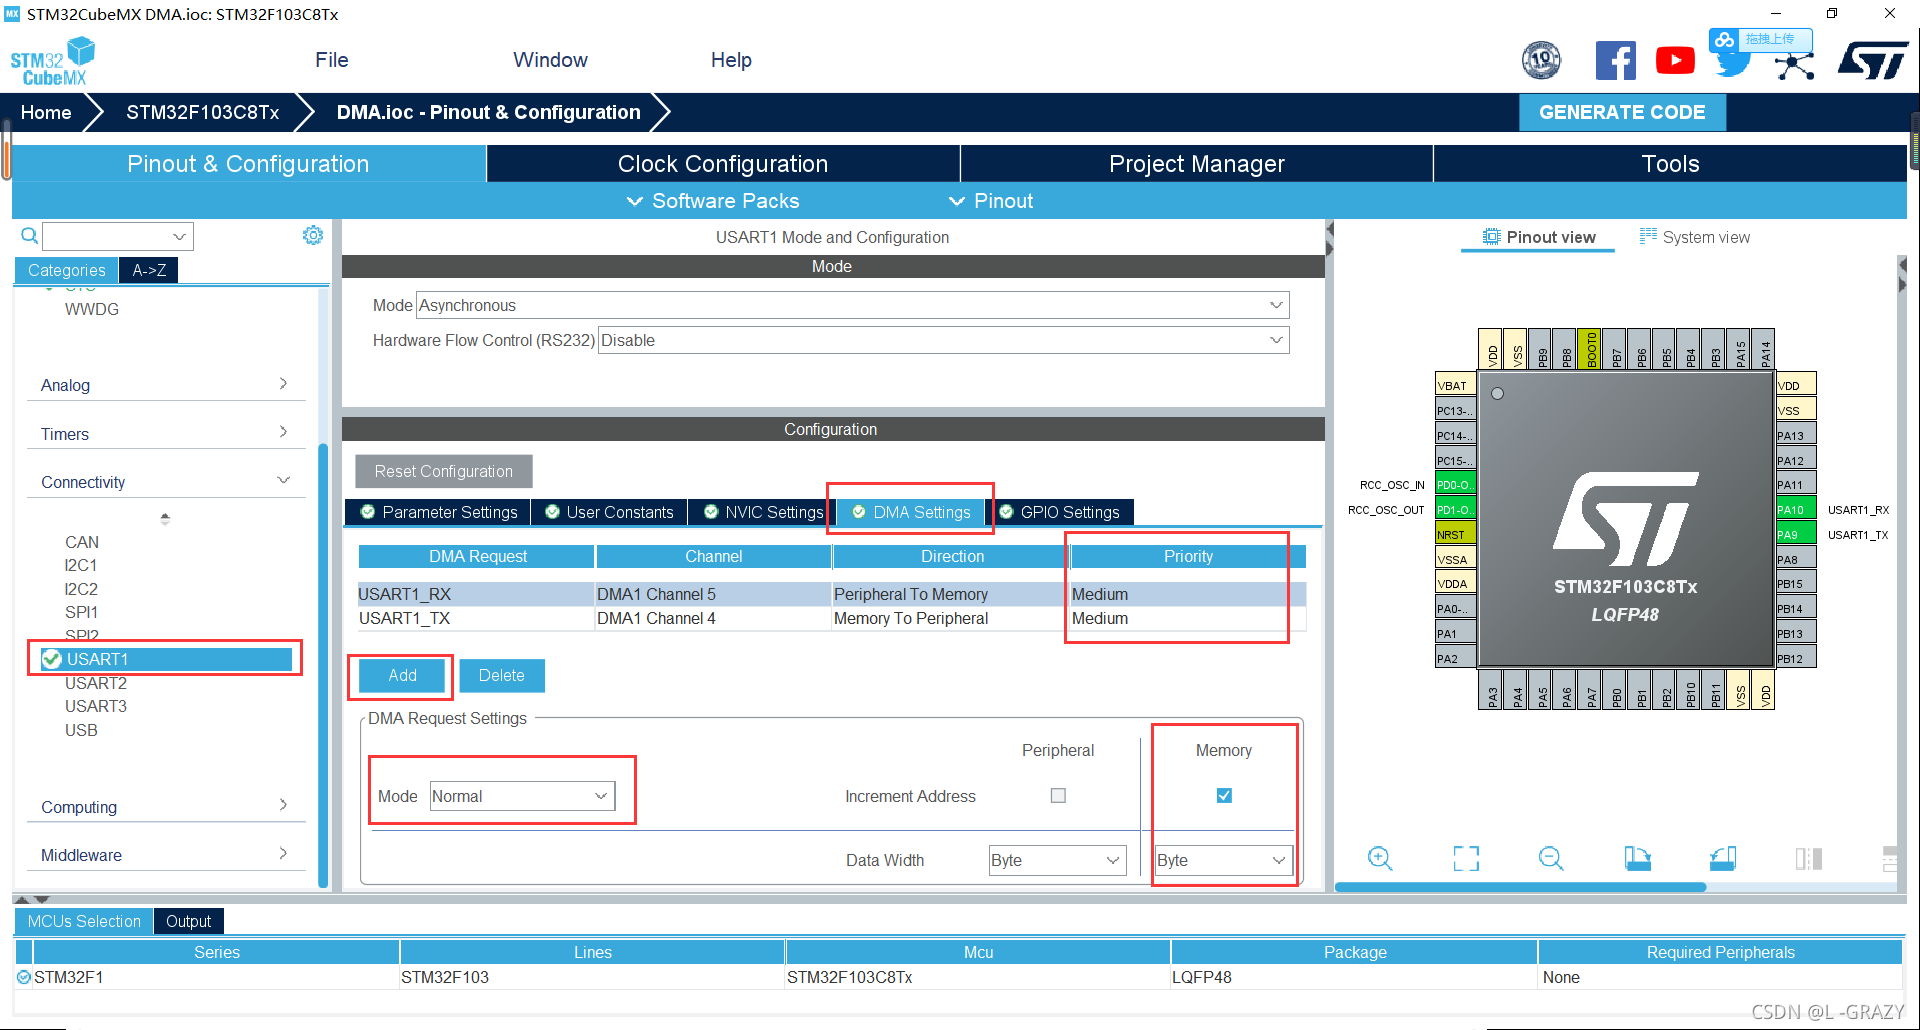Viewport: 1920px width, 1030px height.
Task: Collapse the Connectivity category
Action: tap(165, 482)
